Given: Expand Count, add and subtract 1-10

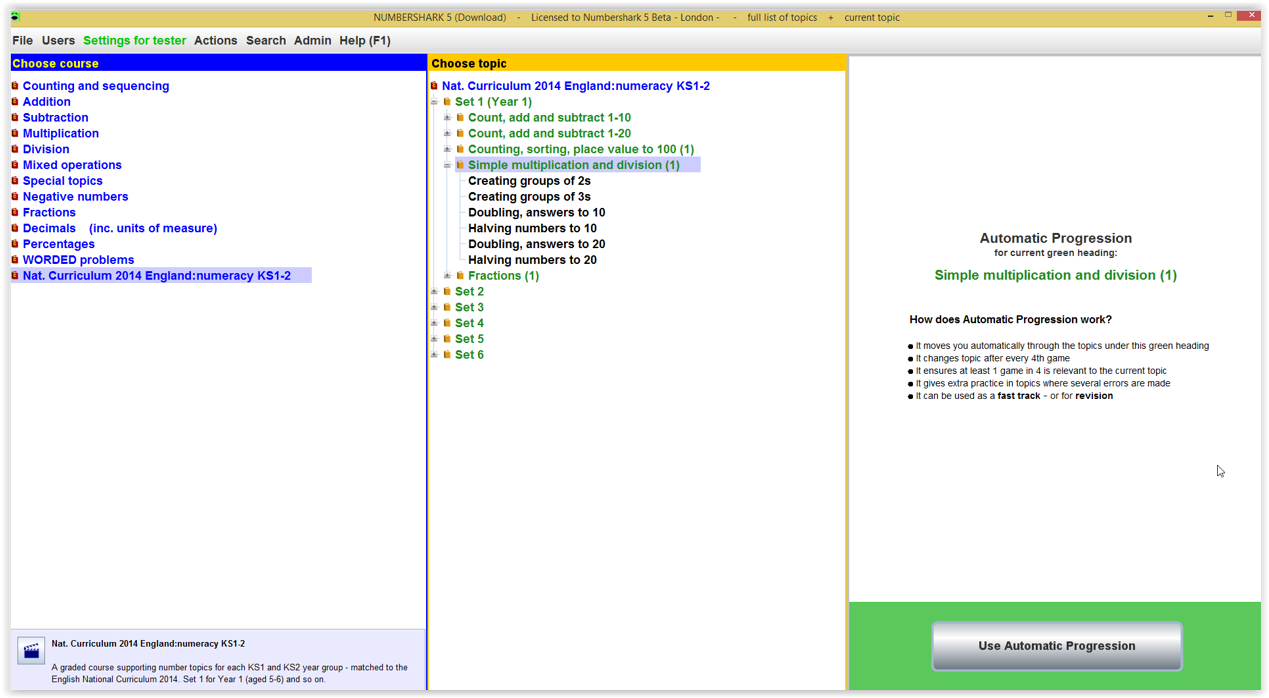Looking at the screenshot, I should click(x=447, y=118).
